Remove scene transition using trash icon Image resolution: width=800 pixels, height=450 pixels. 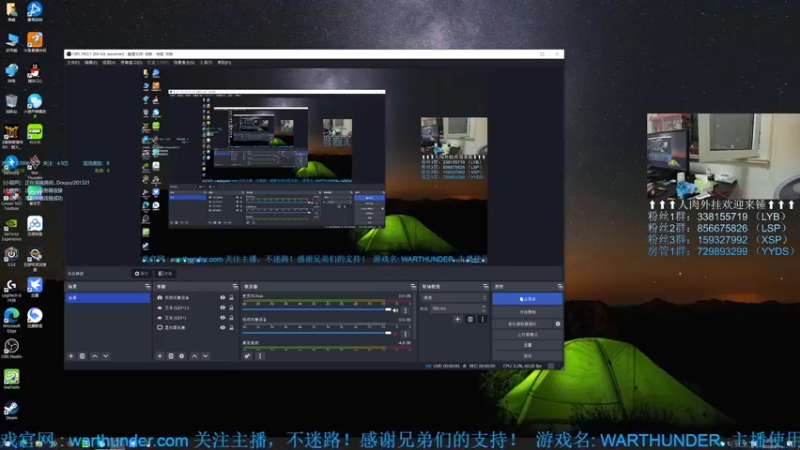[470, 319]
